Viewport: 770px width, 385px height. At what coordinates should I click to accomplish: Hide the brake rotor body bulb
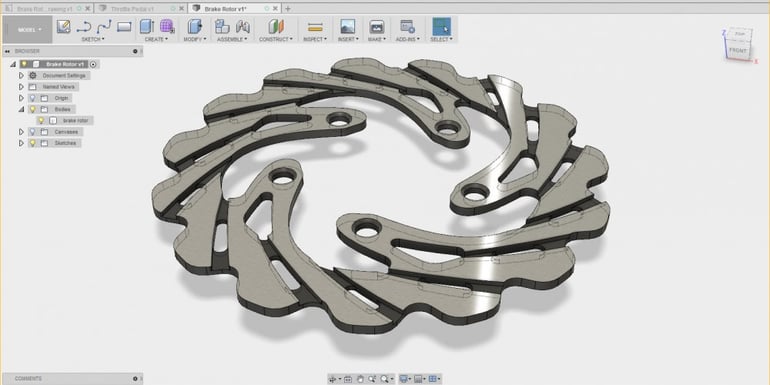42,121
